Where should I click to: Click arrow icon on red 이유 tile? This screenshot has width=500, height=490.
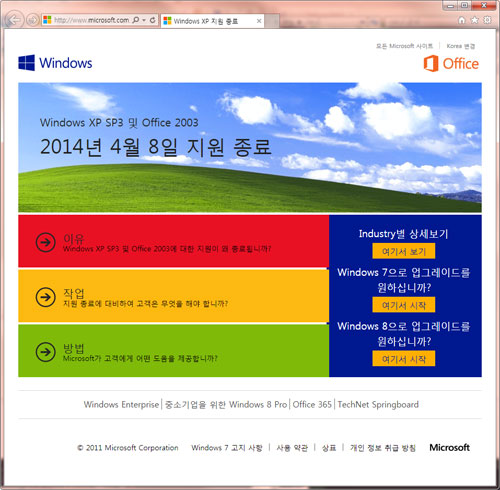[x=45, y=242]
